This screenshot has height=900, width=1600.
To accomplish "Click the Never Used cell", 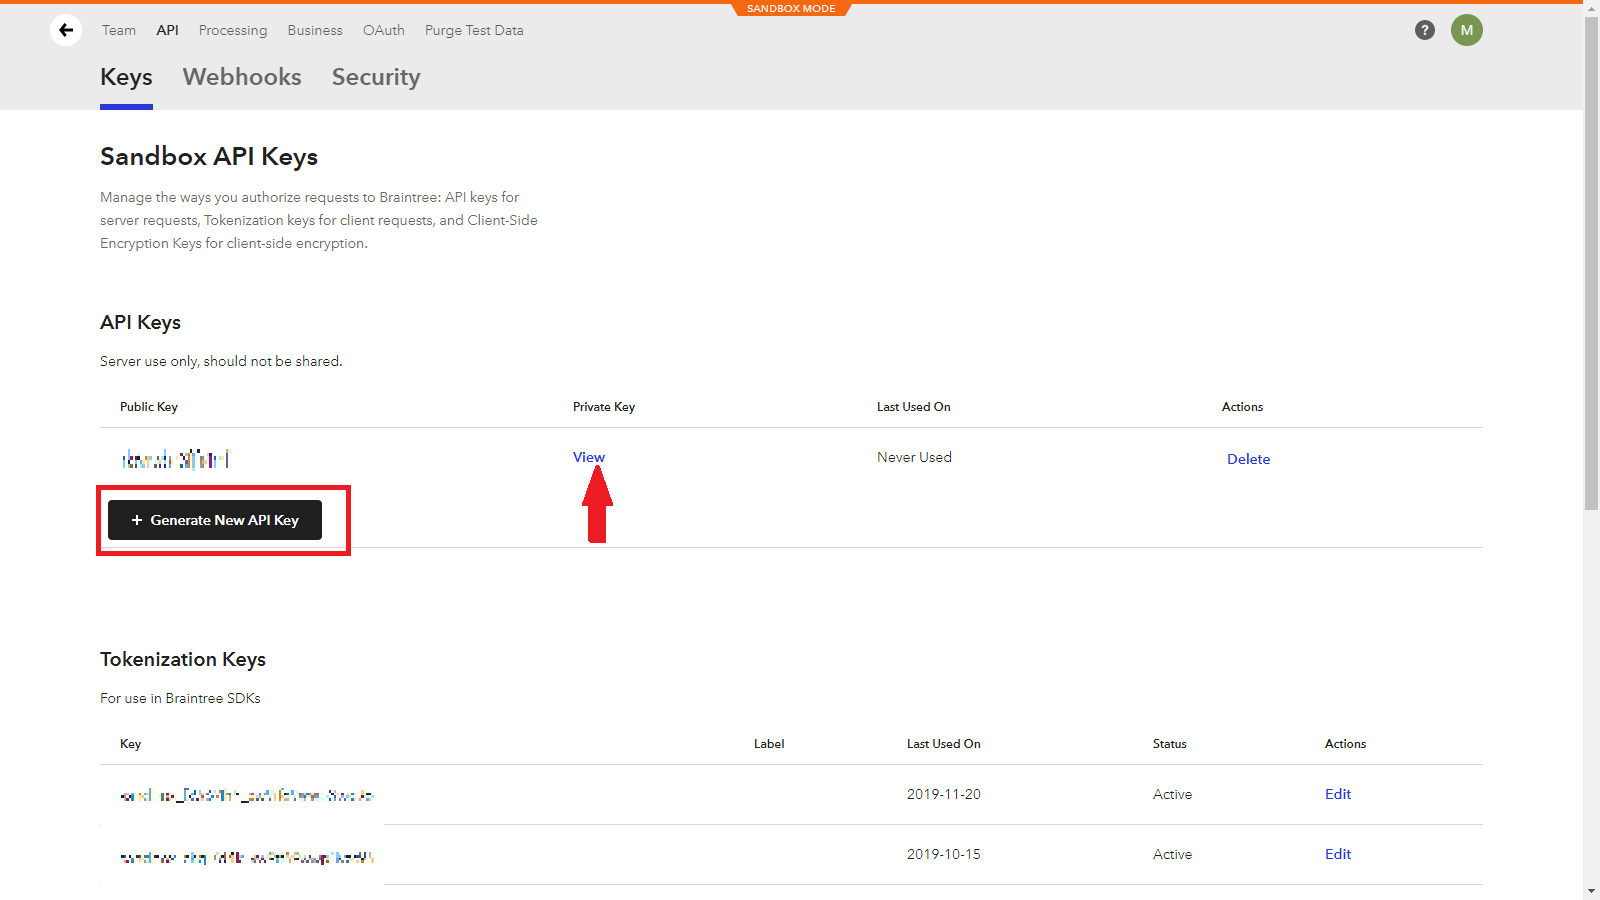I will 915,457.
